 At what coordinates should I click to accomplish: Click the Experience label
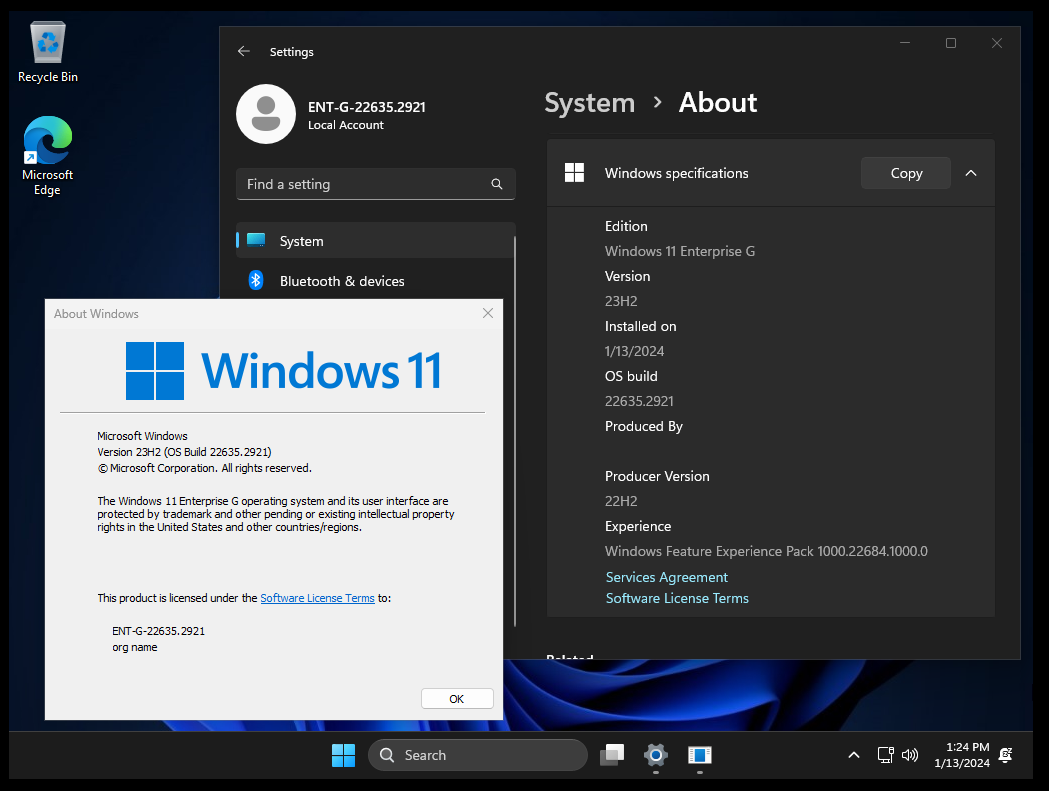pos(638,526)
